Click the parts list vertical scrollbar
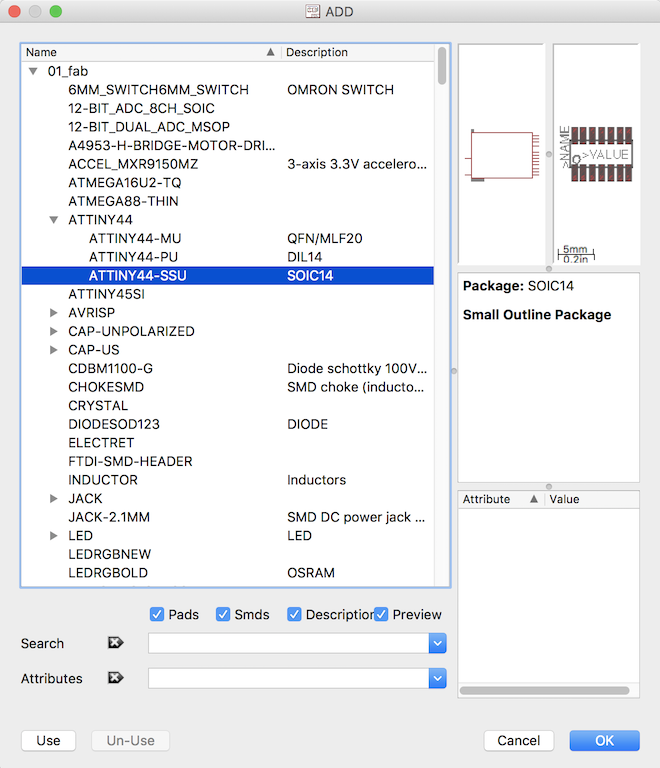This screenshot has height=768, width=660. 442,66
